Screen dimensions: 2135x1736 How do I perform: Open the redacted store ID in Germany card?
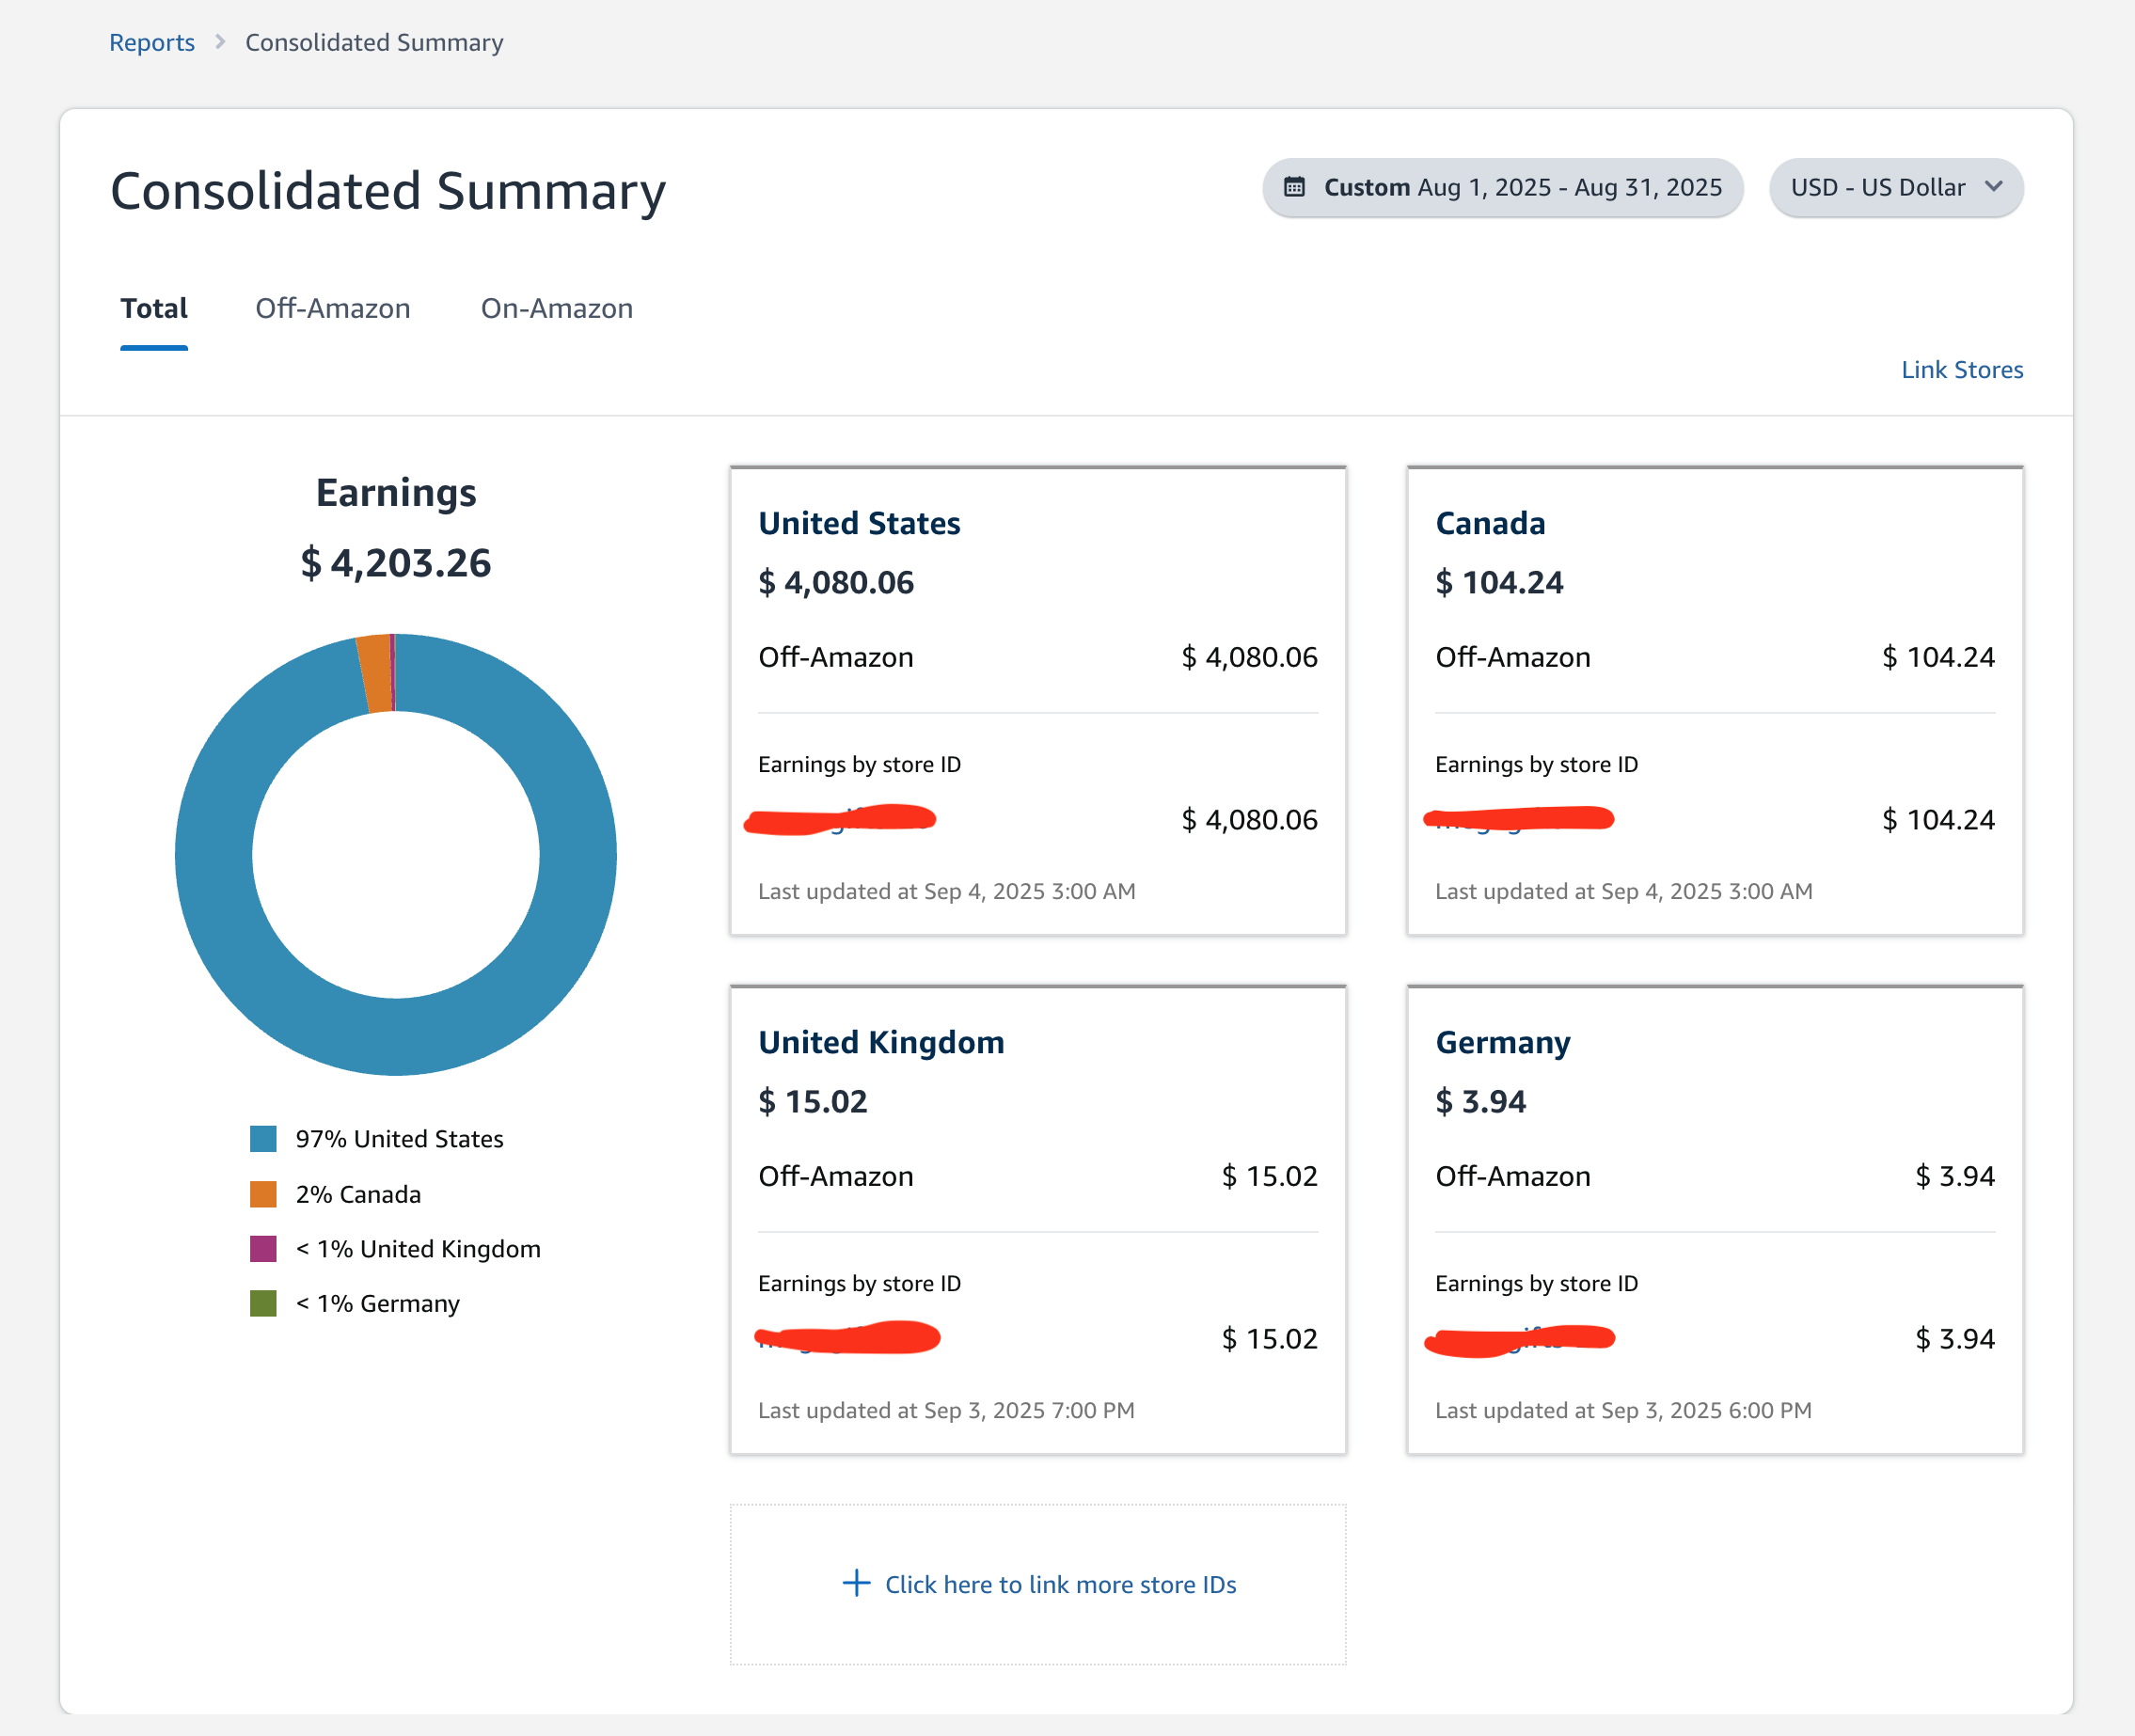(x=1518, y=1339)
